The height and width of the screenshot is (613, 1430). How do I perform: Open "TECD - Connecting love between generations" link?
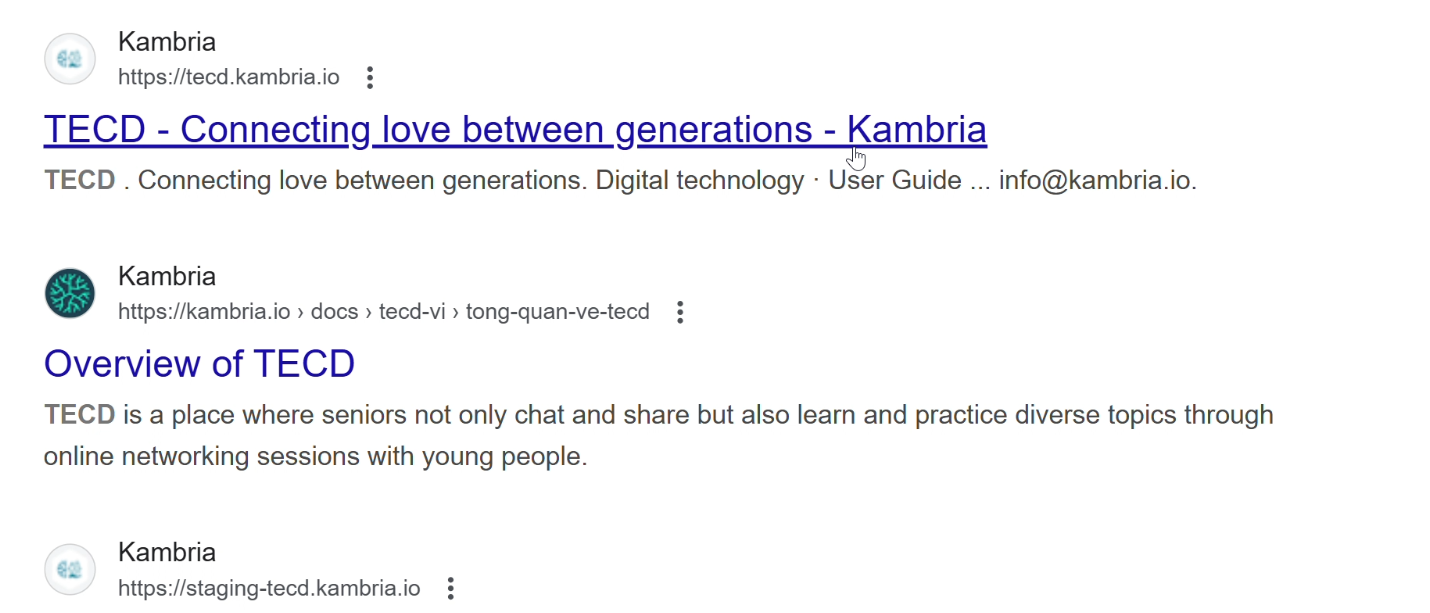pyautogui.click(x=514, y=130)
